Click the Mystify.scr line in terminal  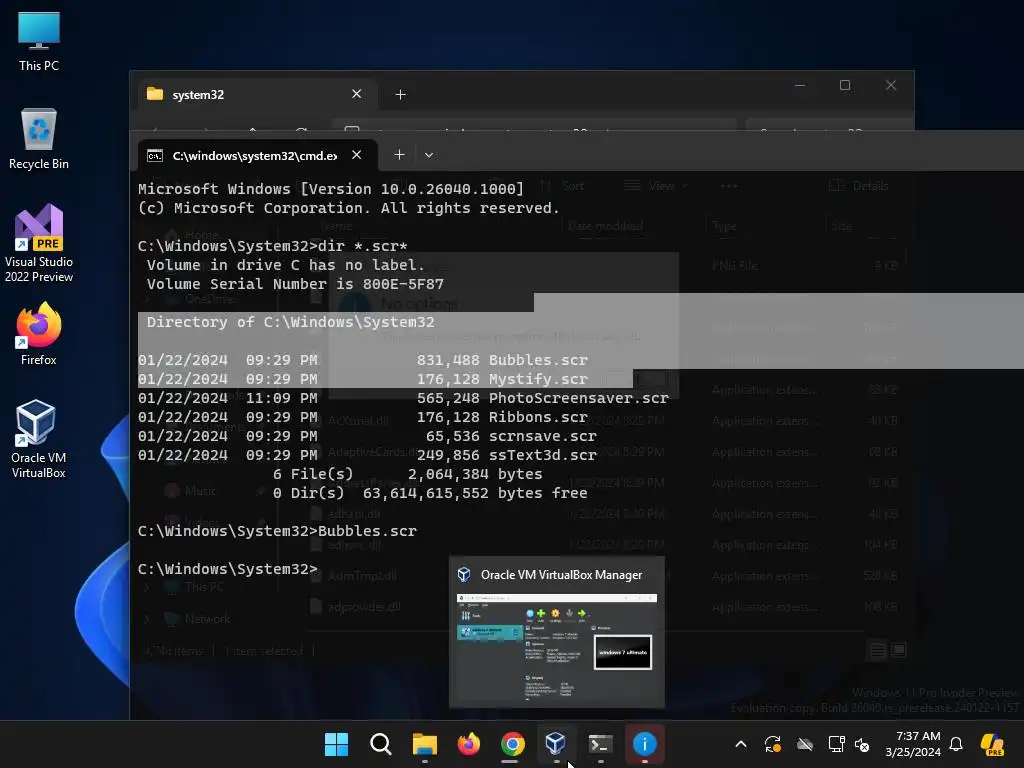[x=363, y=379]
